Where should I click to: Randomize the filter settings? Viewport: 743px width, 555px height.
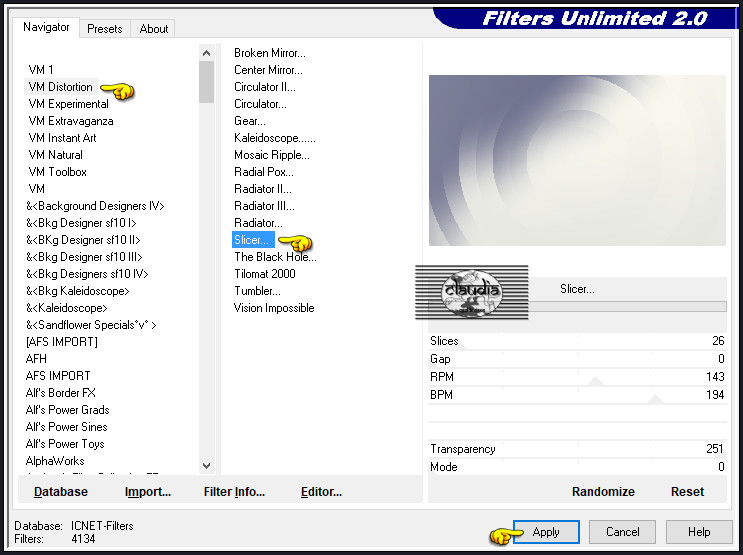(603, 492)
